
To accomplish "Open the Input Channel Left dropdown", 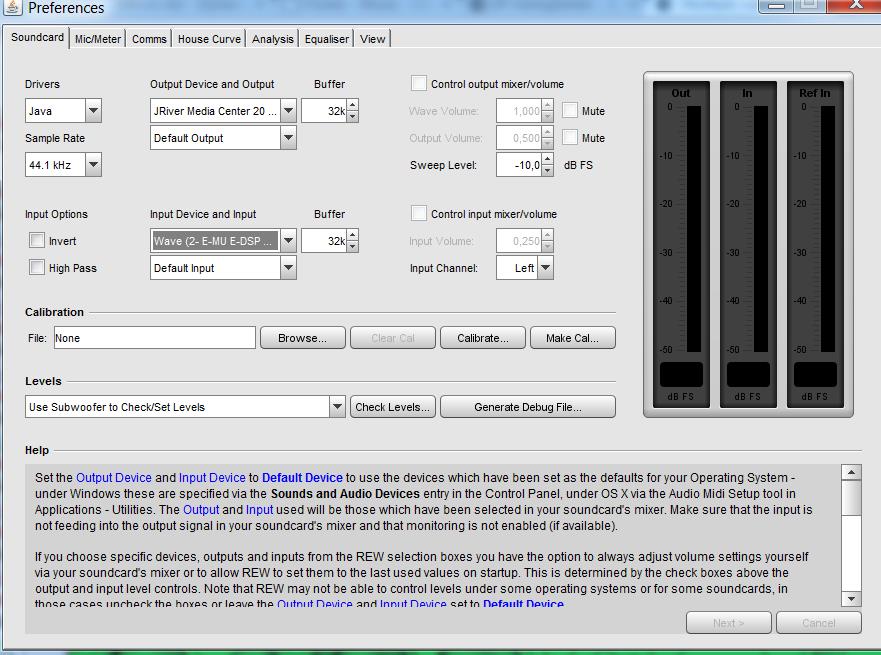I will [x=545, y=268].
